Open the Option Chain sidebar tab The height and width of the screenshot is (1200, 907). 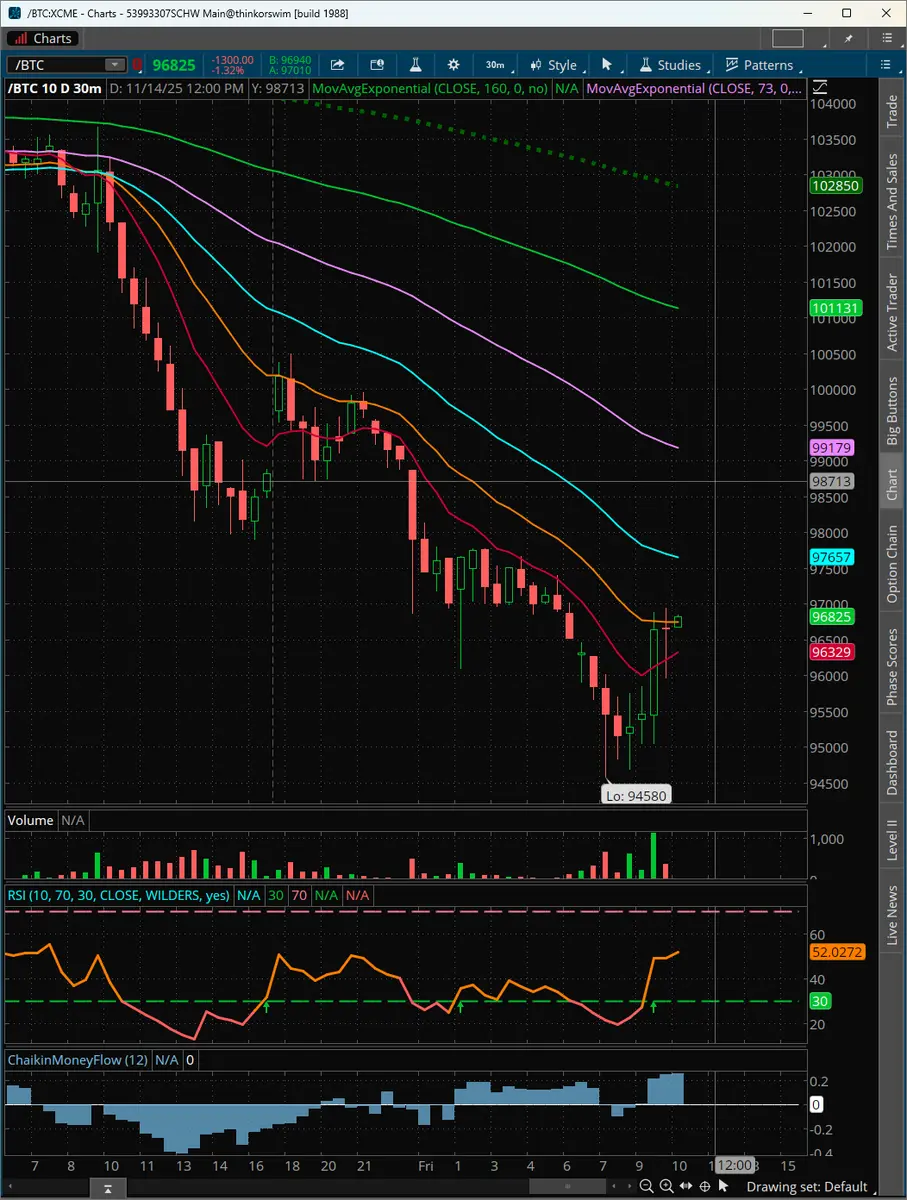point(892,563)
